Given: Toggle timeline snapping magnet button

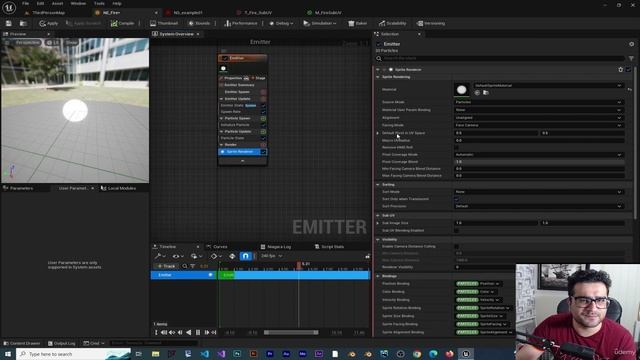Looking at the screenshot, I should (245, 256).
